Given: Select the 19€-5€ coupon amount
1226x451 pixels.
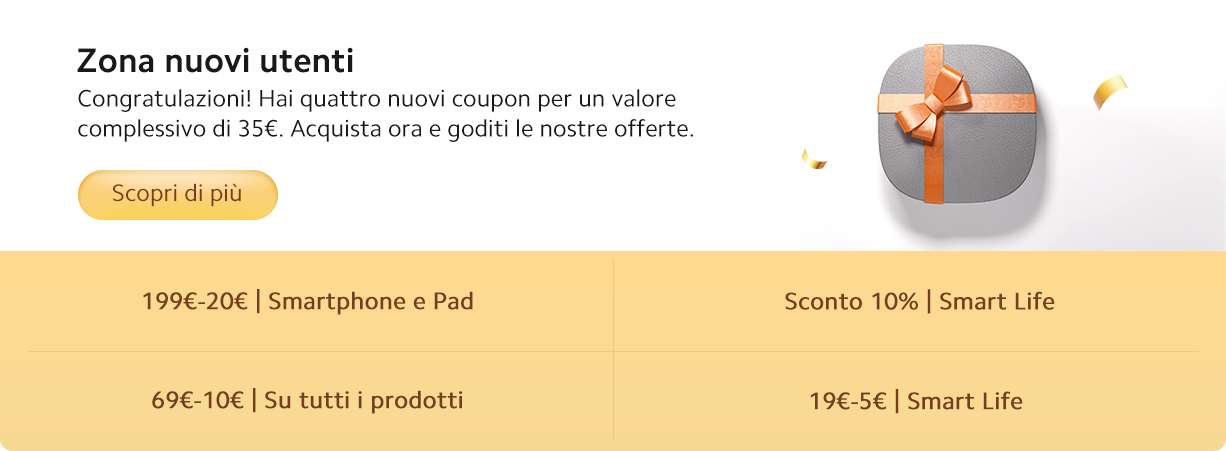Looking at the screenshot, I should [848, 401].
